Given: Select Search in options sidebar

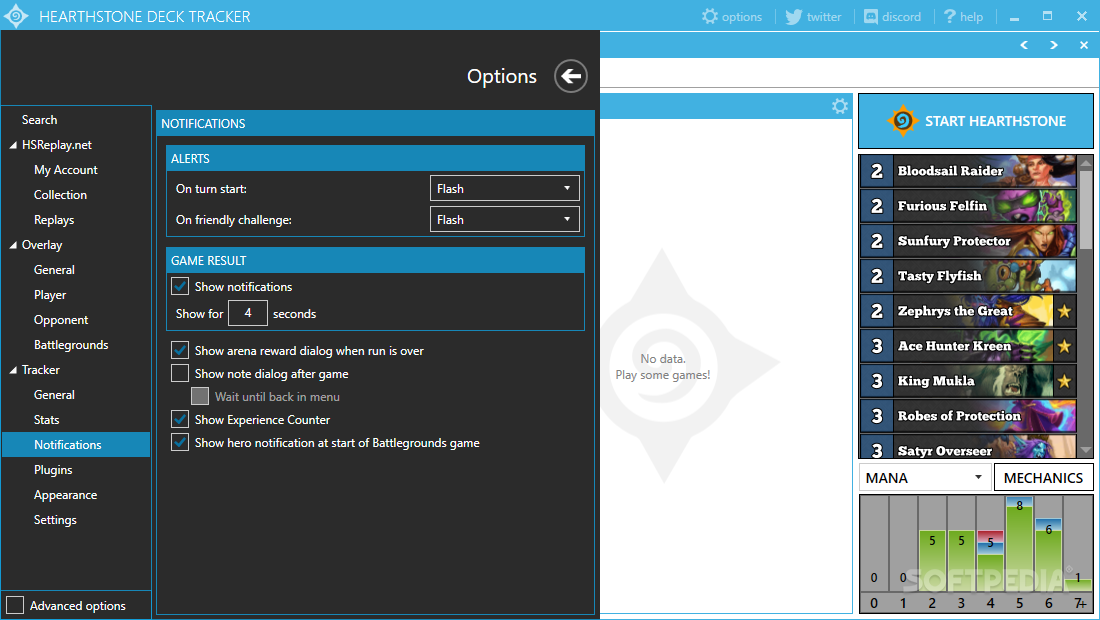Looking at the screenshot, I should 39,120.
